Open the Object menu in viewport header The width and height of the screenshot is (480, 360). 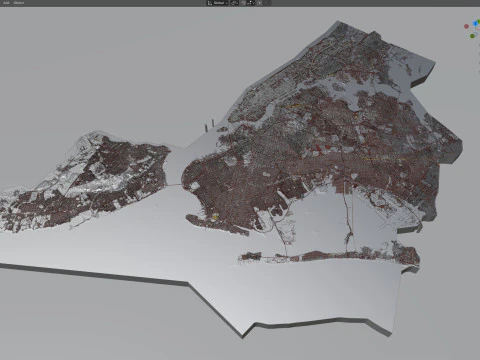(x=19, y=3)
